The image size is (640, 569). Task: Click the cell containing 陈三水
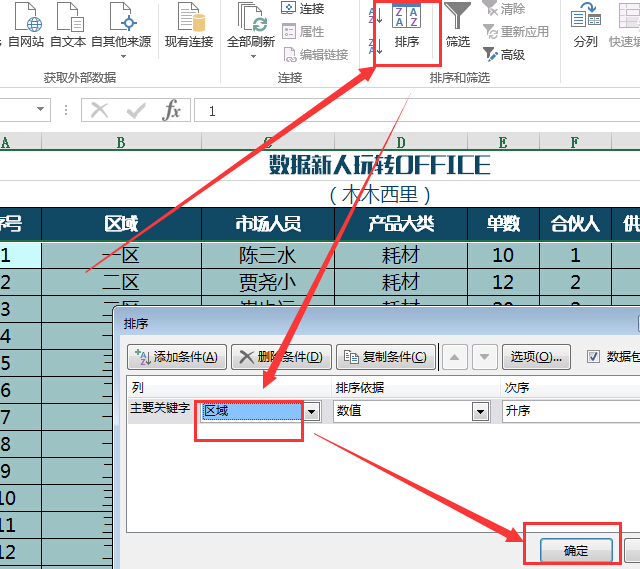[268, 256]
